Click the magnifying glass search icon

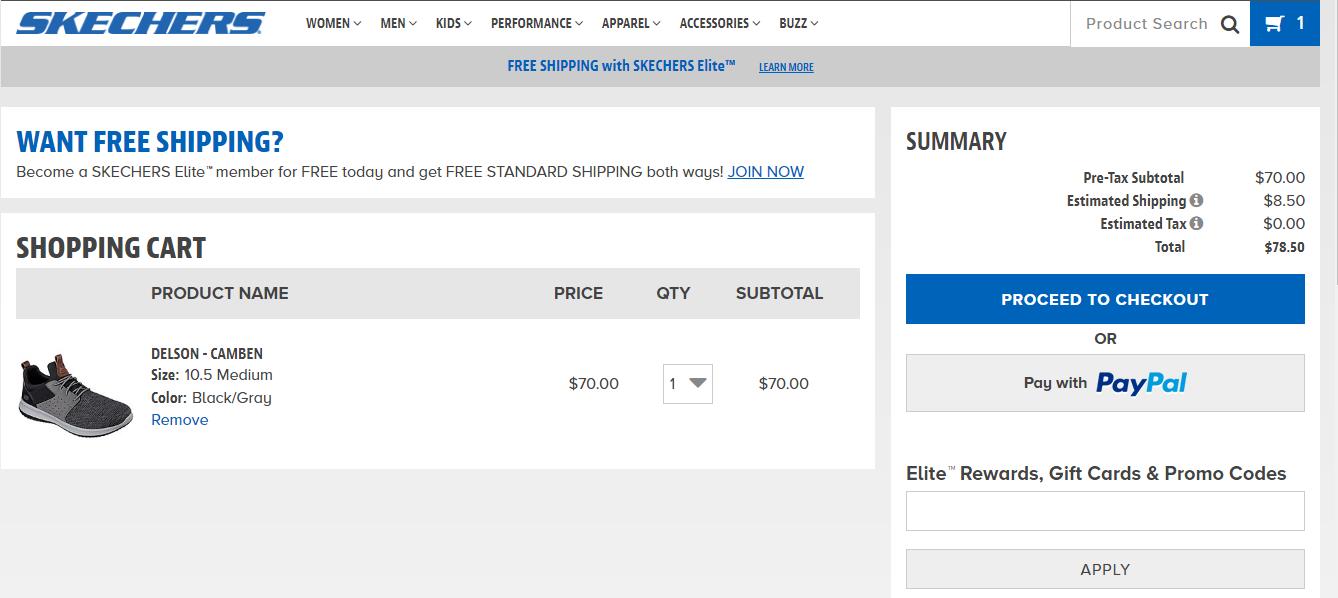pyautogui.click(x=1230, y=24)
